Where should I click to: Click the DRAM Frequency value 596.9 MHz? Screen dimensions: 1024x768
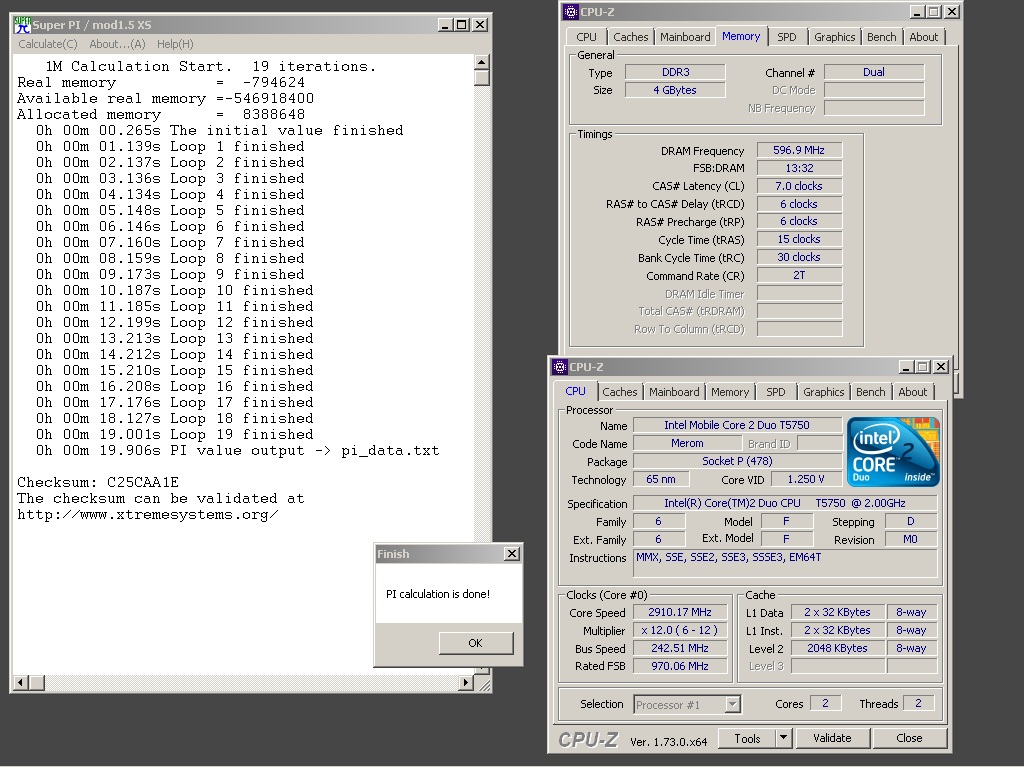[x=799, y=150]
